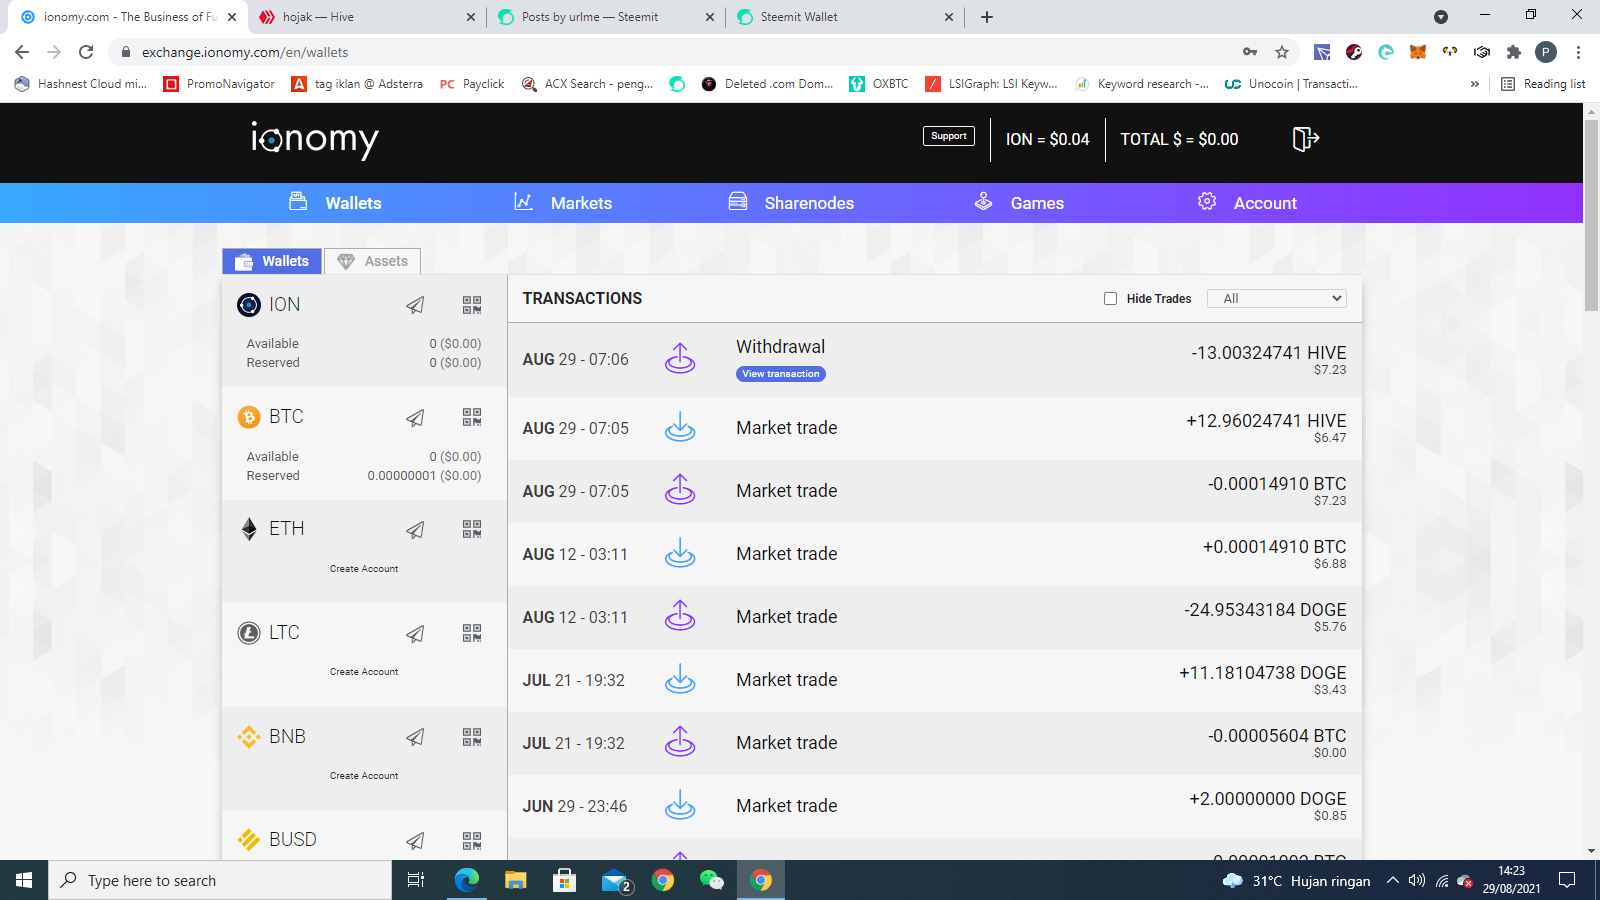Bookmark this page with the star icon
The image size is (1600, 900).
1282,52
